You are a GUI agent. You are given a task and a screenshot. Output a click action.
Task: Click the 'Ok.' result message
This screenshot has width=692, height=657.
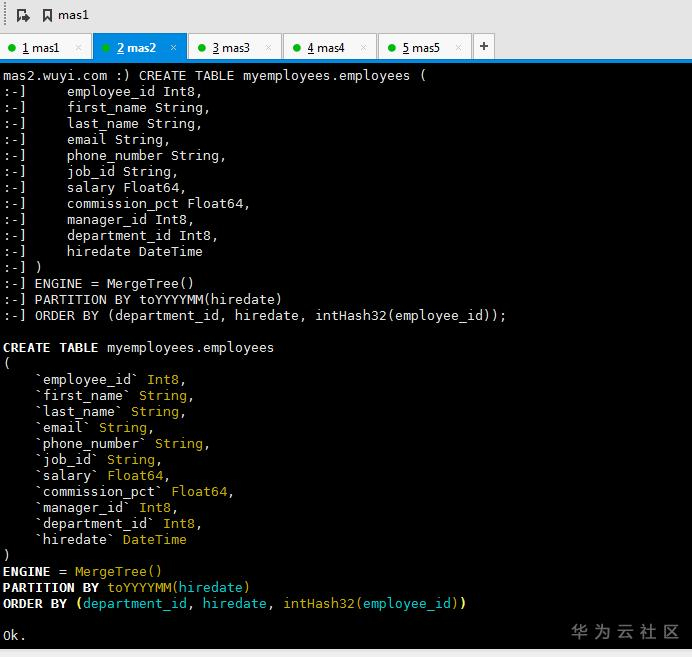(14, 635)
